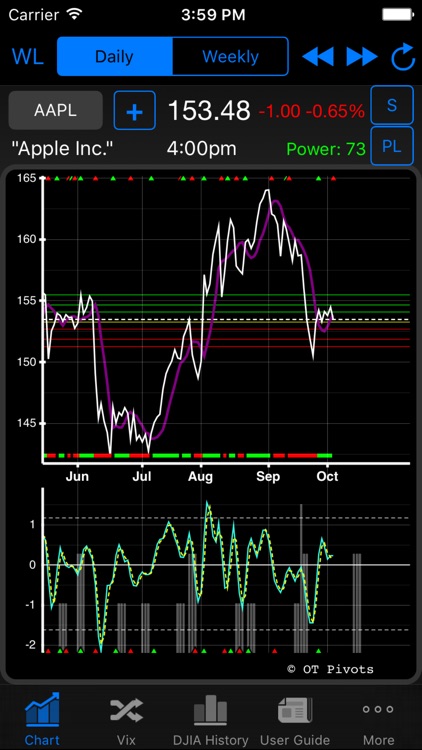Tap the green-red signal bar under chart

(x=188, y=455)
